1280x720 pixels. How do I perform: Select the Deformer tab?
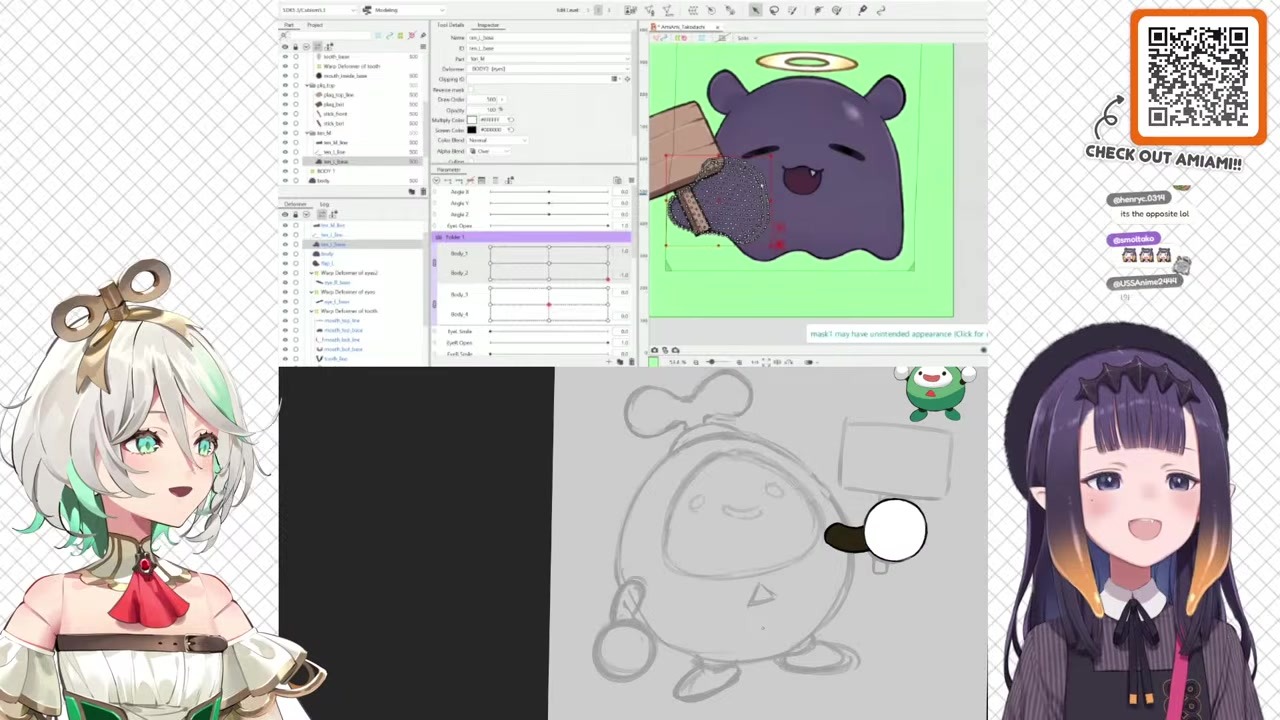pyautogui.click(x=295, y=204)
